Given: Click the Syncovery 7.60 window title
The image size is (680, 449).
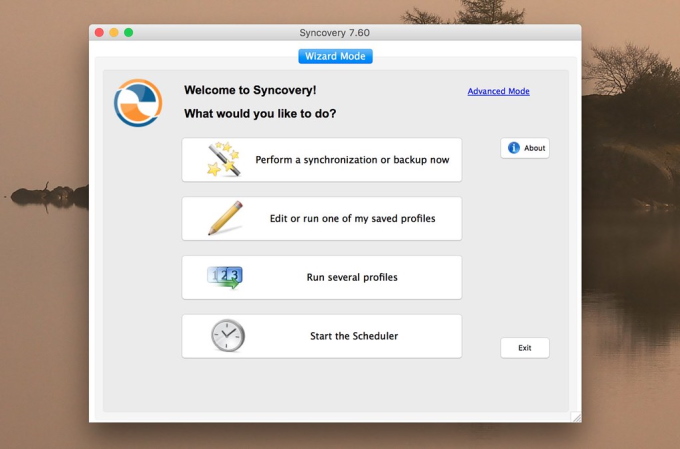Looking at the screenshot, I should 334,33.
